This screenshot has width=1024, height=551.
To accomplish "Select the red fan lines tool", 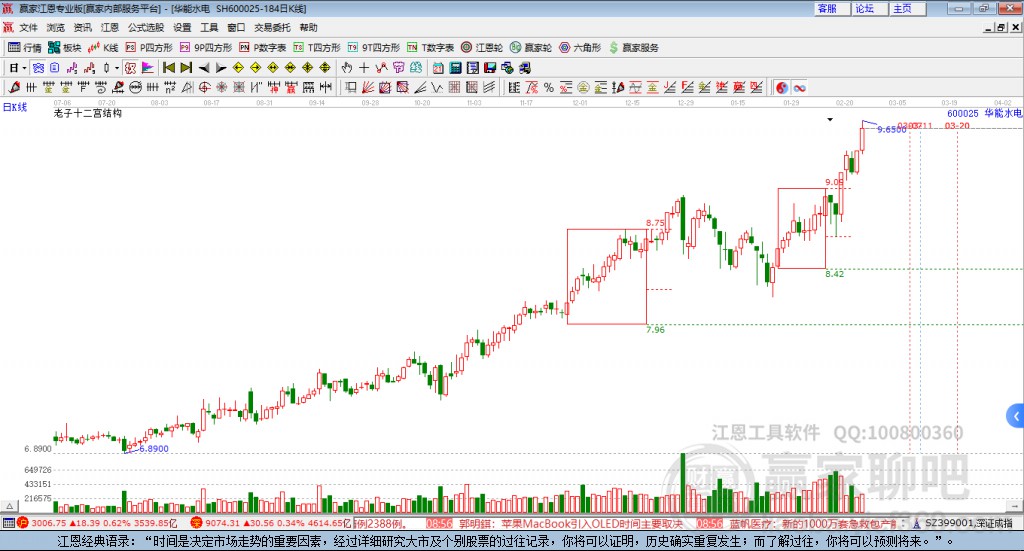I will tap(368, 87).
